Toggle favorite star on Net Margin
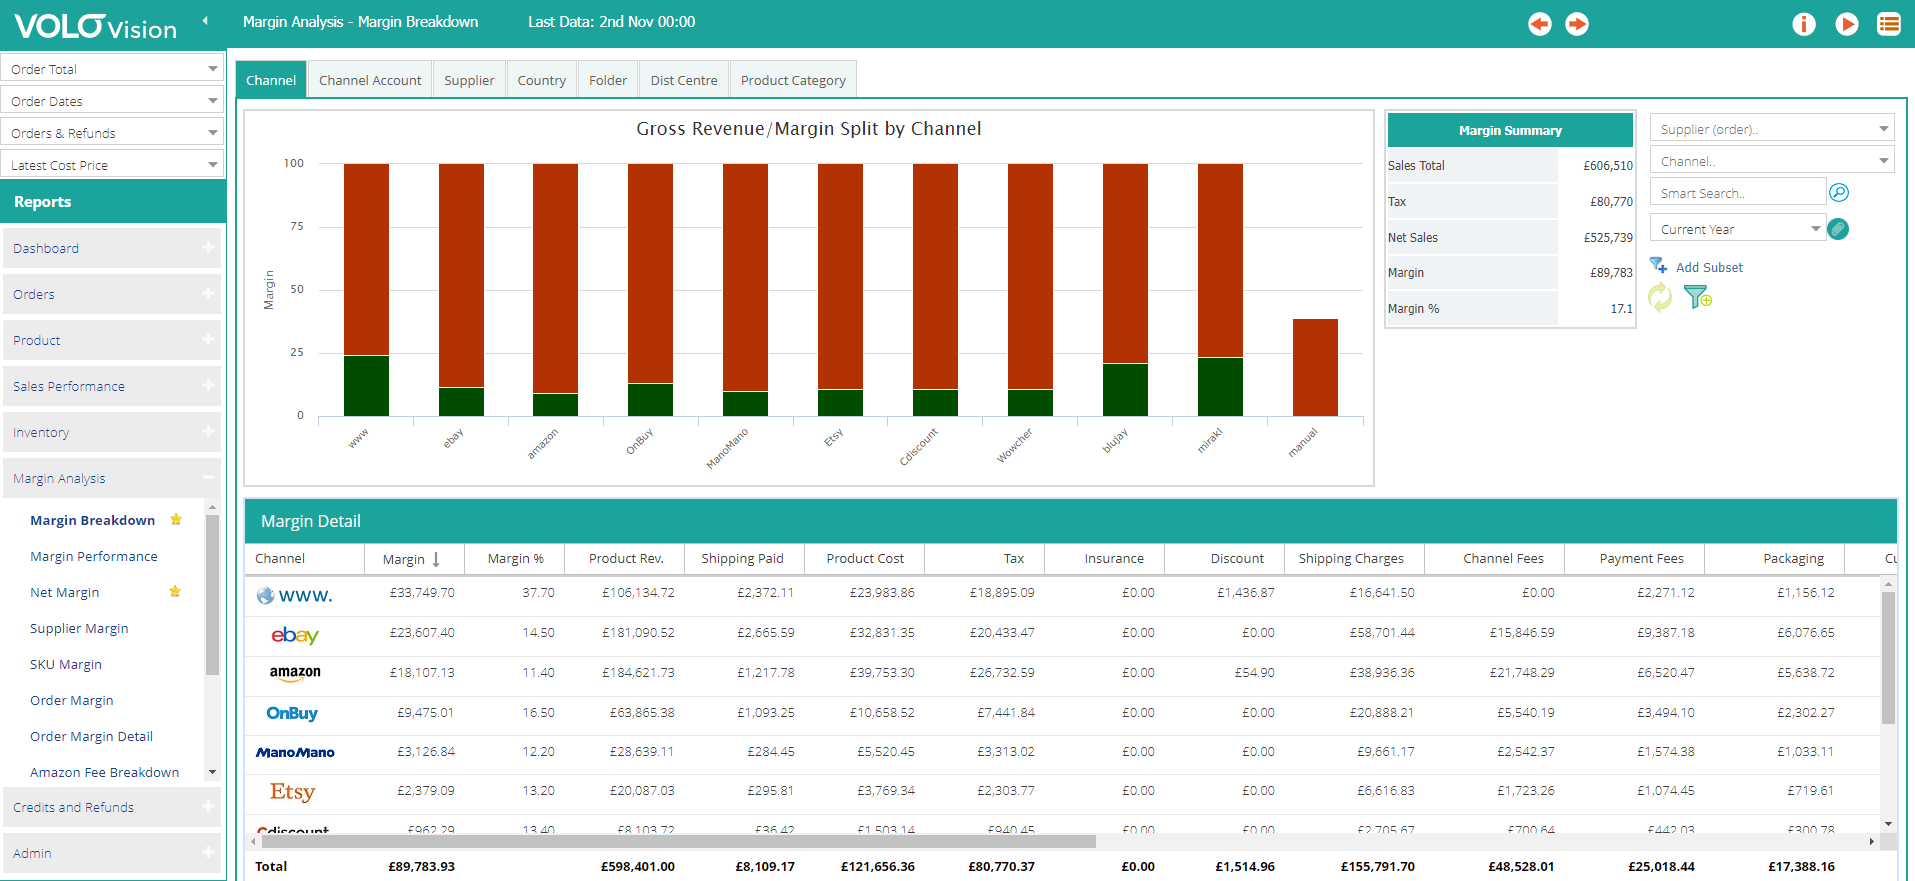This screenshot has width=1915, height=881. [175, 592]
